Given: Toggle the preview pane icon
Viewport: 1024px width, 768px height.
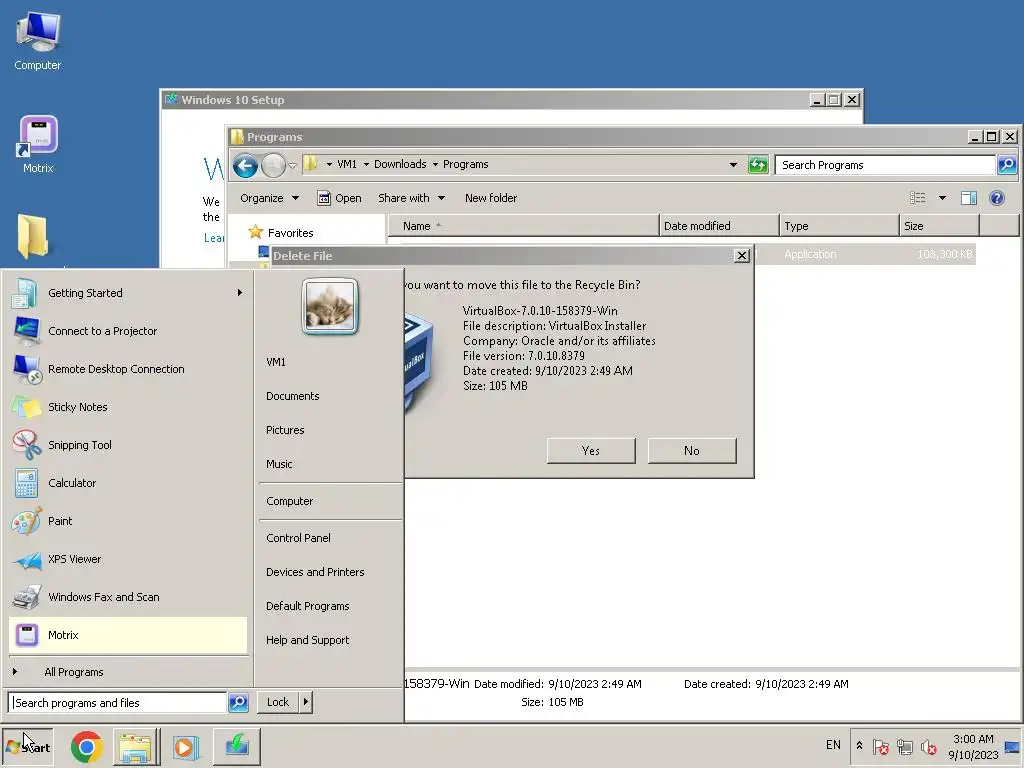Looking at the screenshot, I should click(969, 198).
